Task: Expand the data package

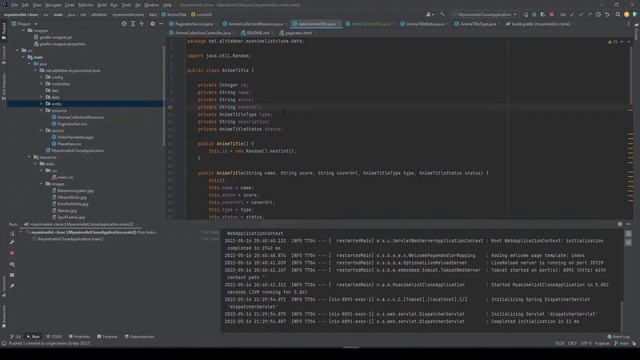Action: (41, 97)
